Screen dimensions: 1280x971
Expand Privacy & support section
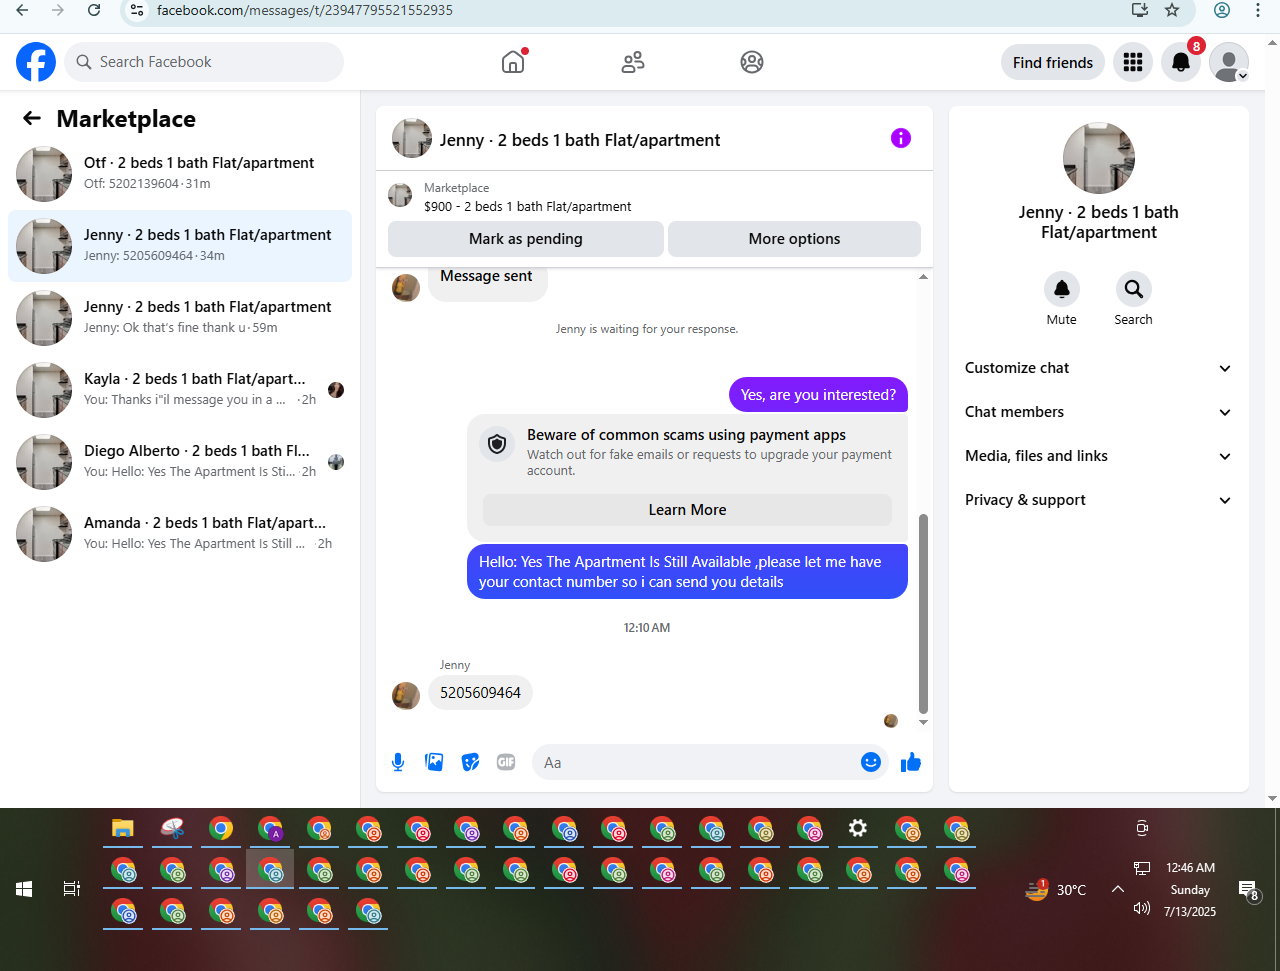(1099, 500)
